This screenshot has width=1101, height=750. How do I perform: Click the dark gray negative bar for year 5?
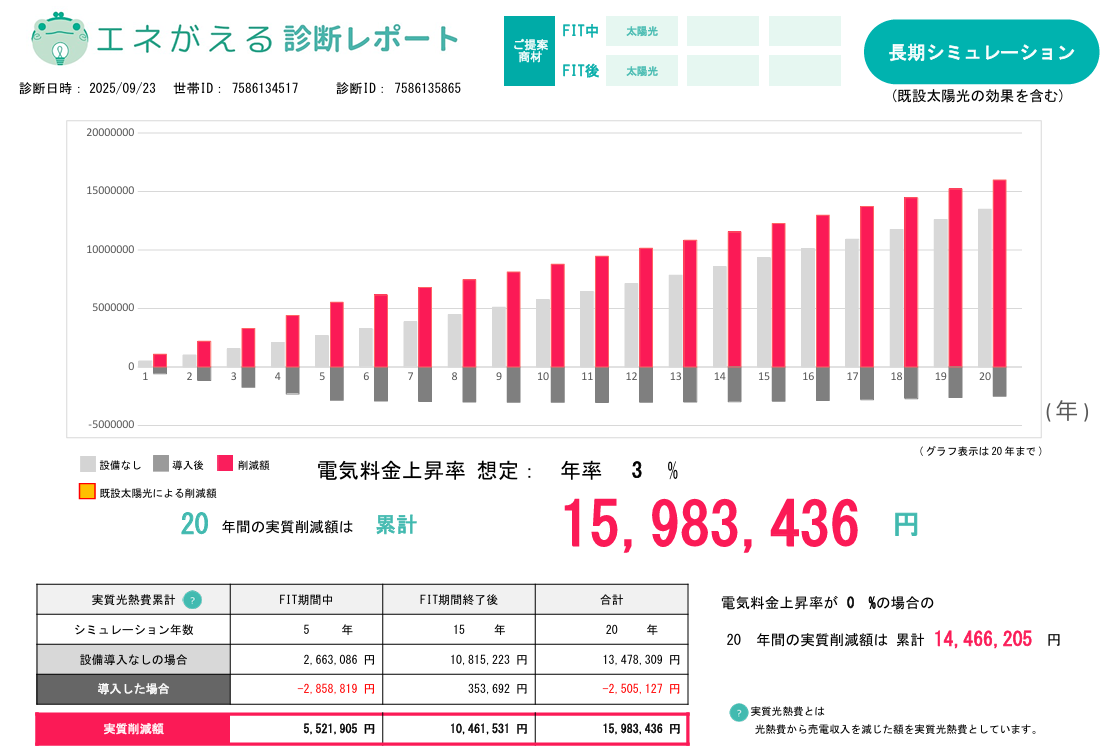pos(337,383)
